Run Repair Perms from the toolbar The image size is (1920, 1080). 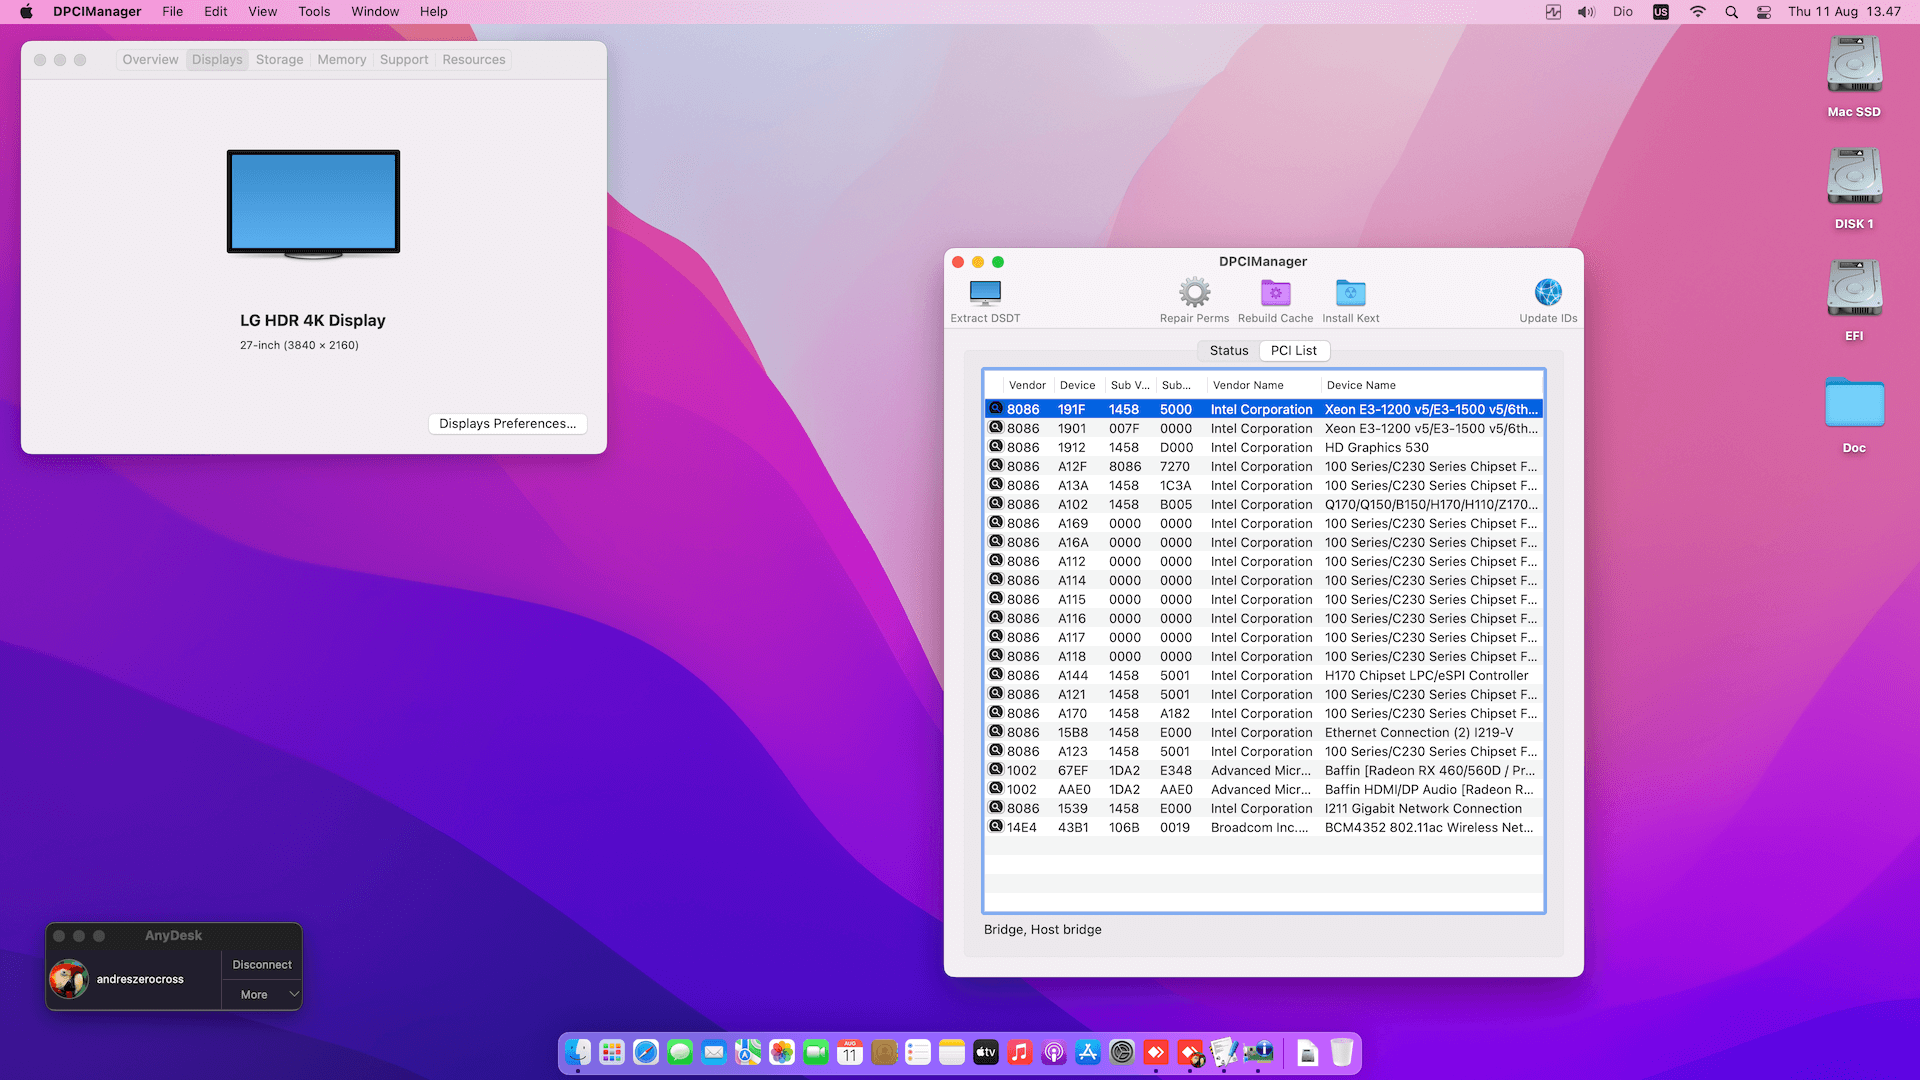pos(1194,292)
